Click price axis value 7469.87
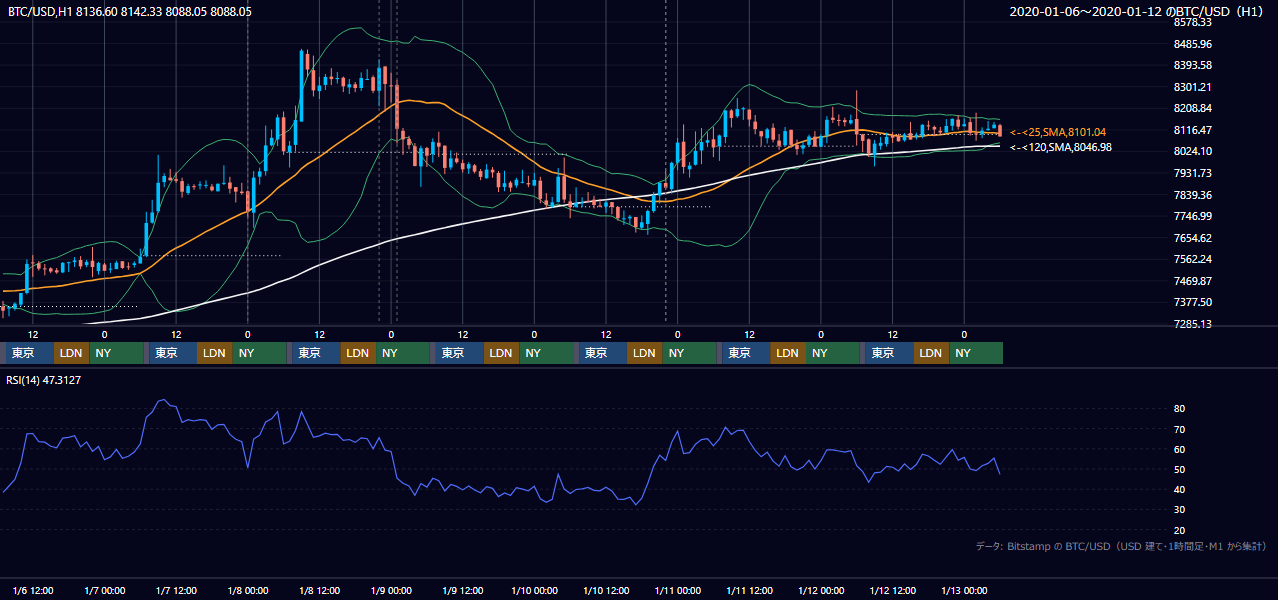This screenshot has height=600, width=1278. pyautogui.click(x=1192, y=281)
